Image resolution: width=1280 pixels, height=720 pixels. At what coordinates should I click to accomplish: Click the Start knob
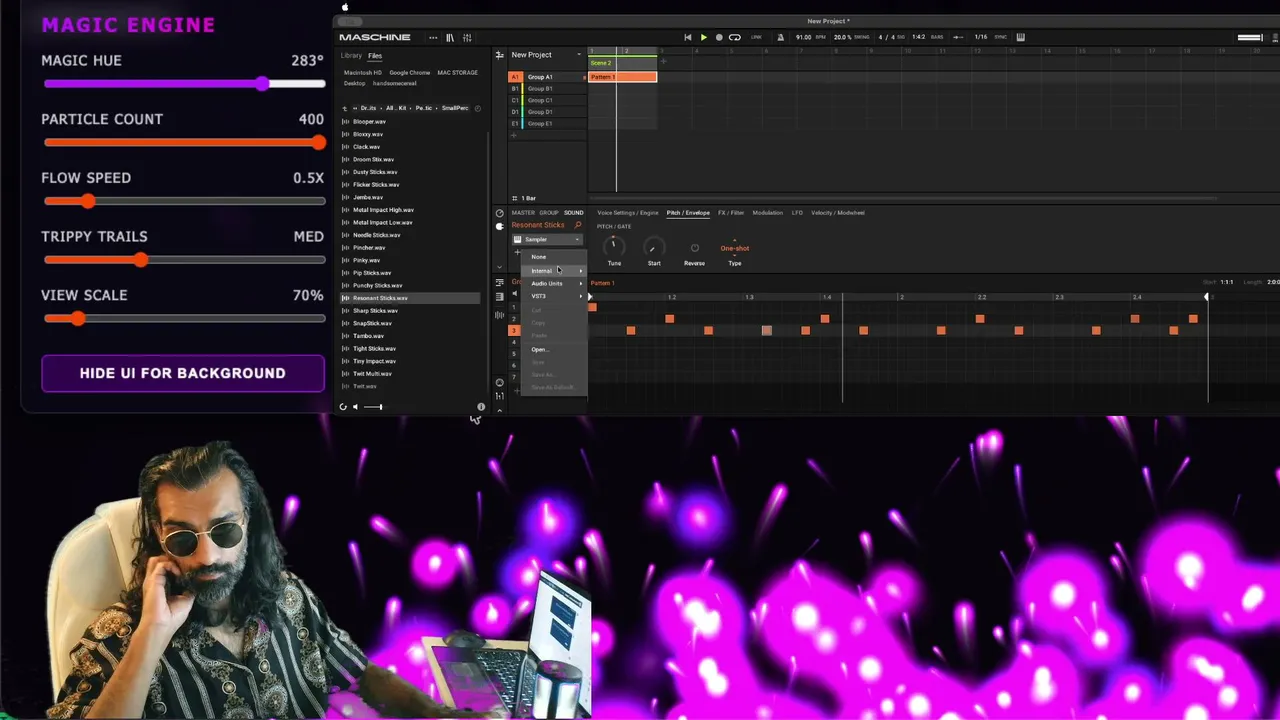653,247
